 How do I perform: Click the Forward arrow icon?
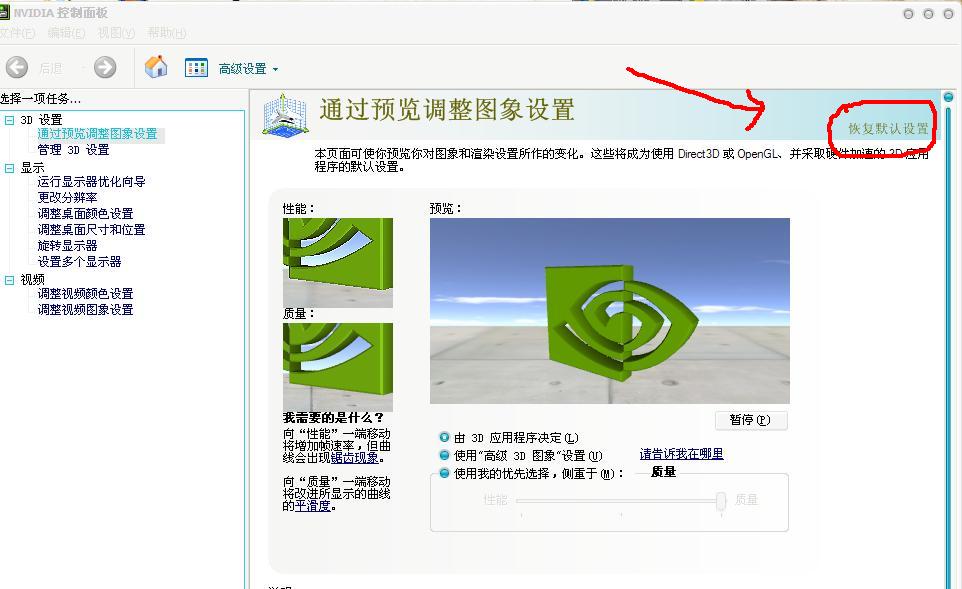(x=105, y=67)
